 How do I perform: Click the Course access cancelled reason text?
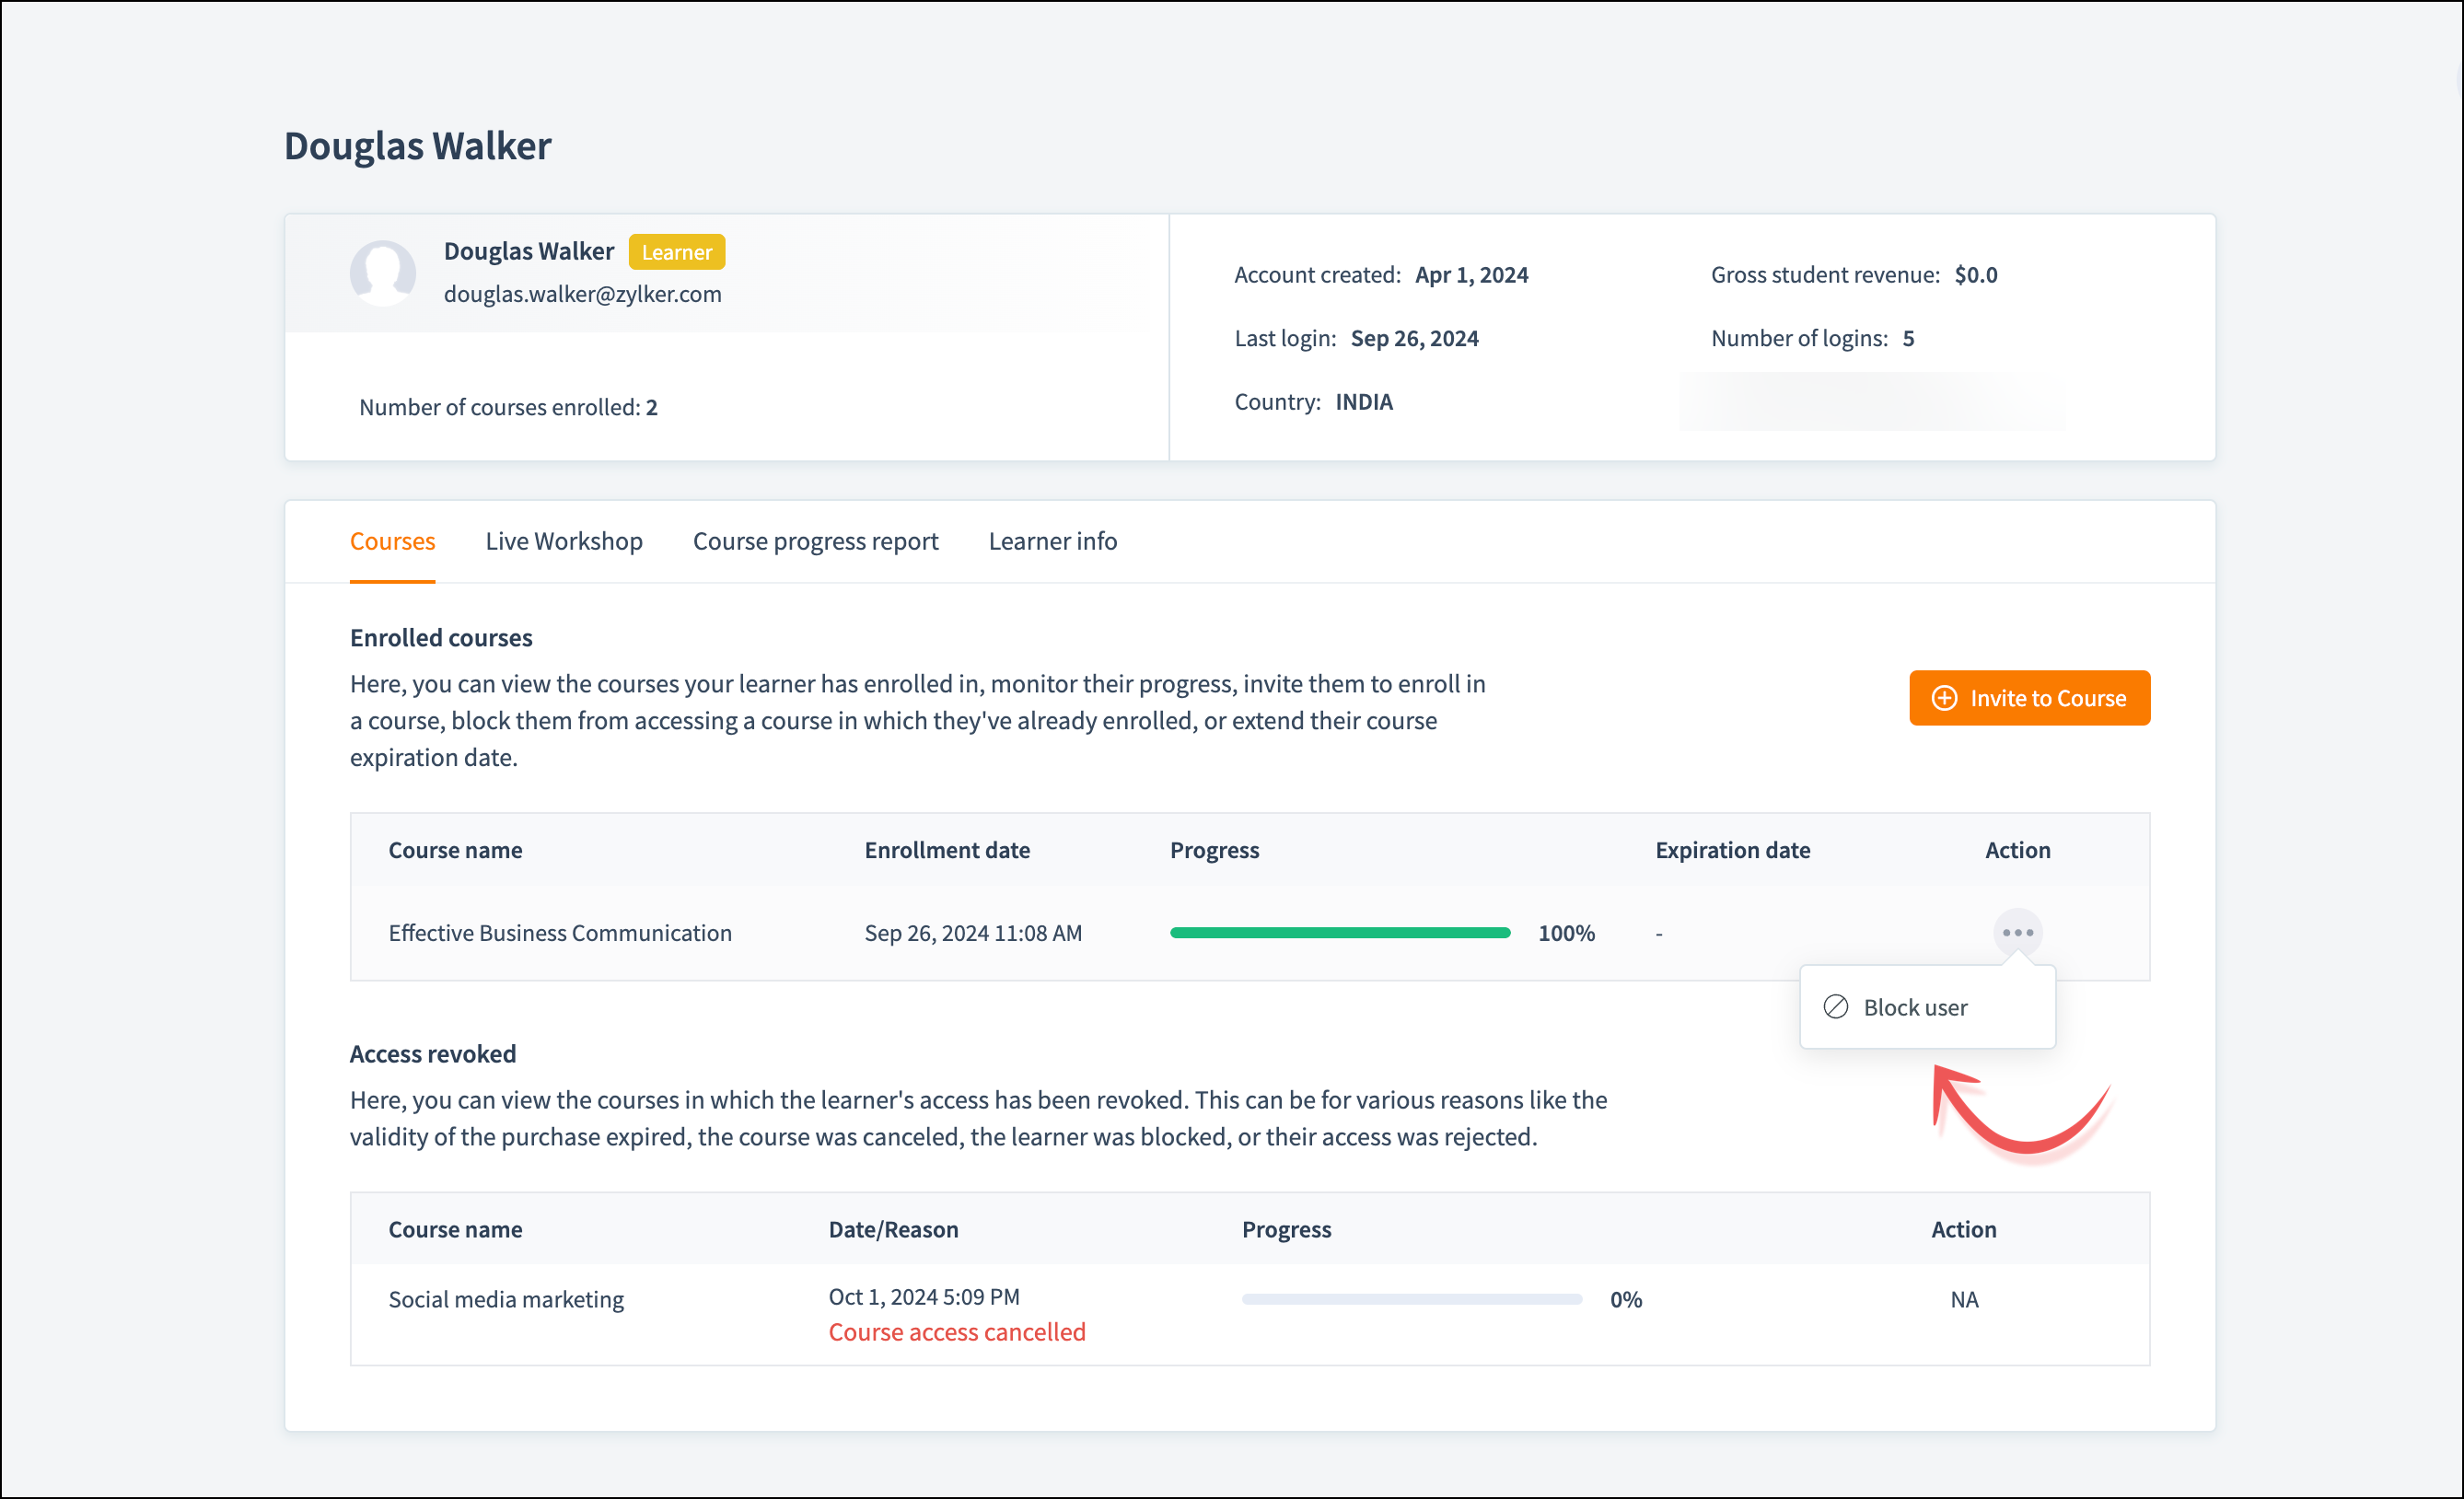pos(956,1332)
